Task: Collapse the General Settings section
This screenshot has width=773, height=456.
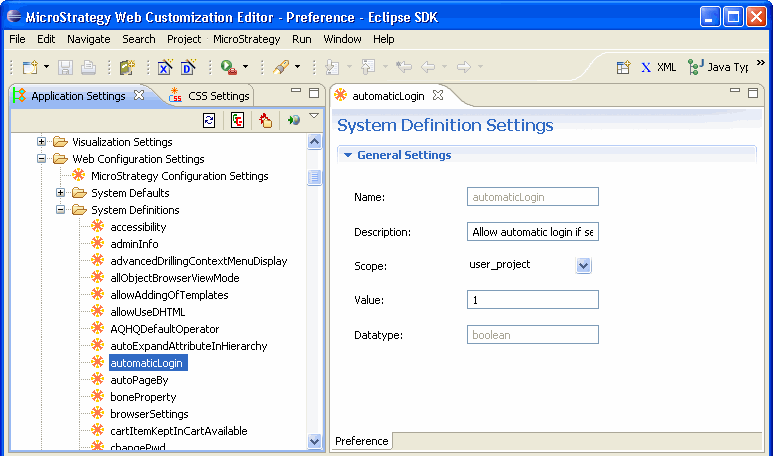Action: [348, 155]
